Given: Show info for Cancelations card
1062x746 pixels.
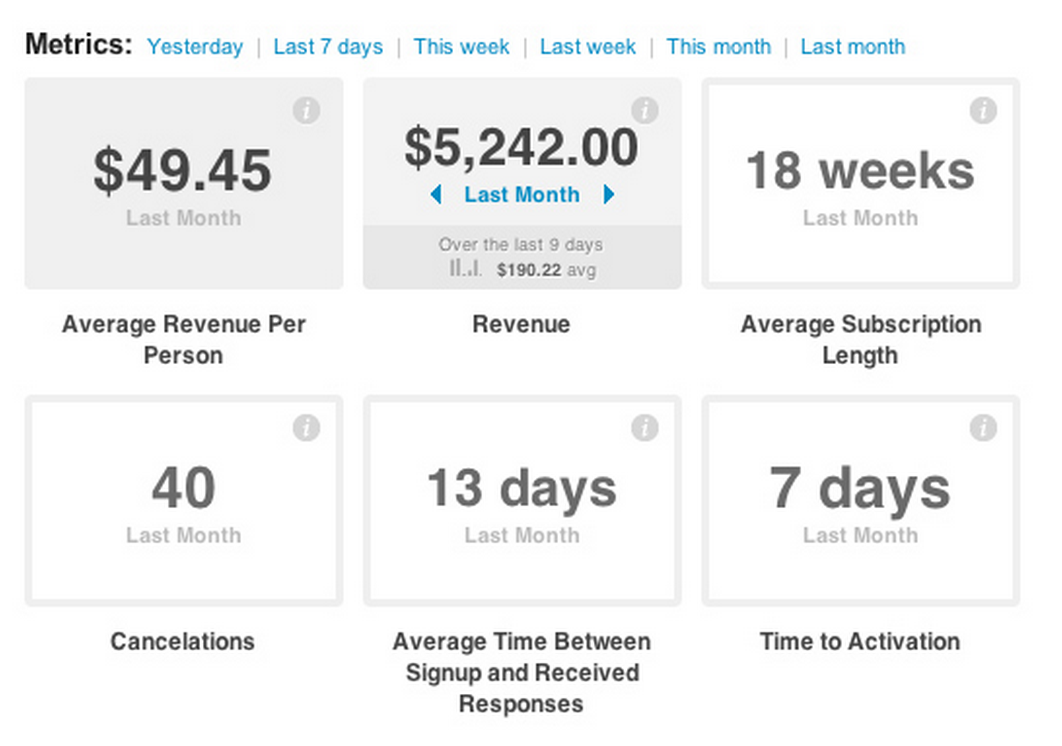Looking at the screenshot, I should pos(307,428).
